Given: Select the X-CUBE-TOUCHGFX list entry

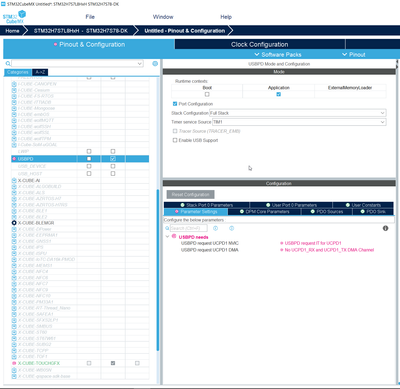Looking at the screenshot, I should pyautogui.click(x=39, y=363).
